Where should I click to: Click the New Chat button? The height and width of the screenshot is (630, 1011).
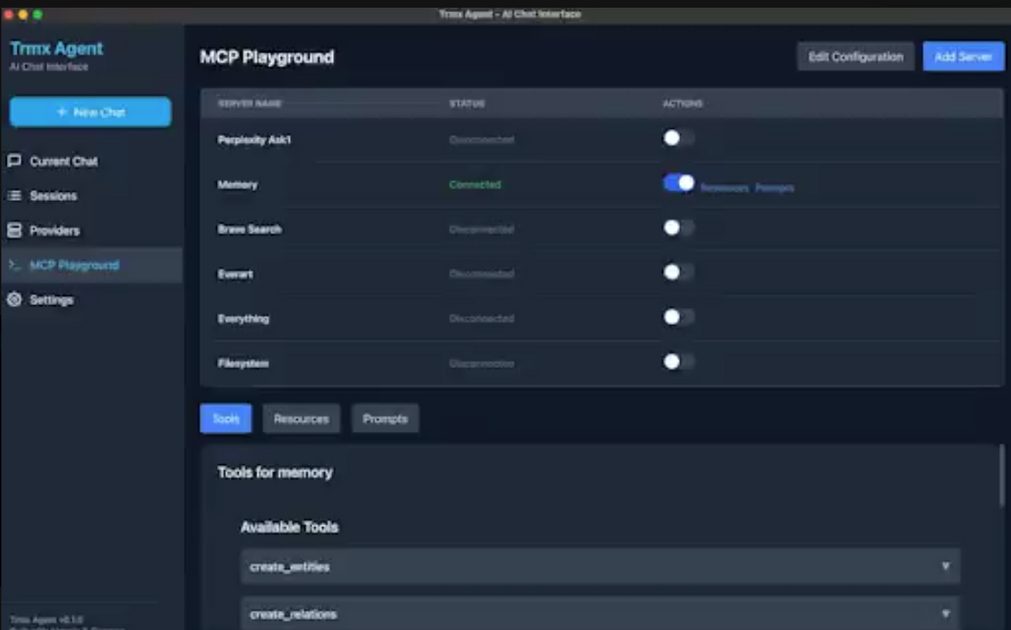(90, 112)
